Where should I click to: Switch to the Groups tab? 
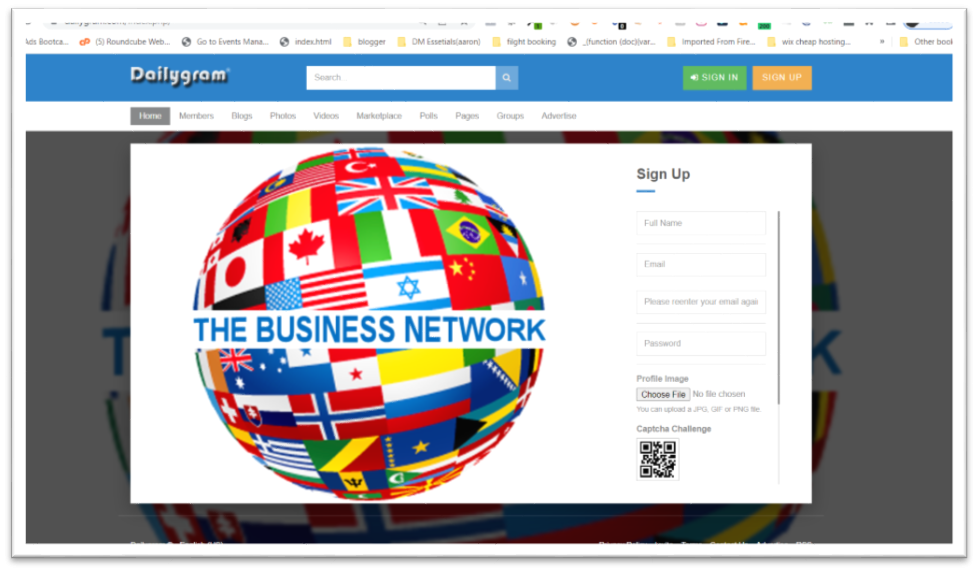[x=510, y=116]
